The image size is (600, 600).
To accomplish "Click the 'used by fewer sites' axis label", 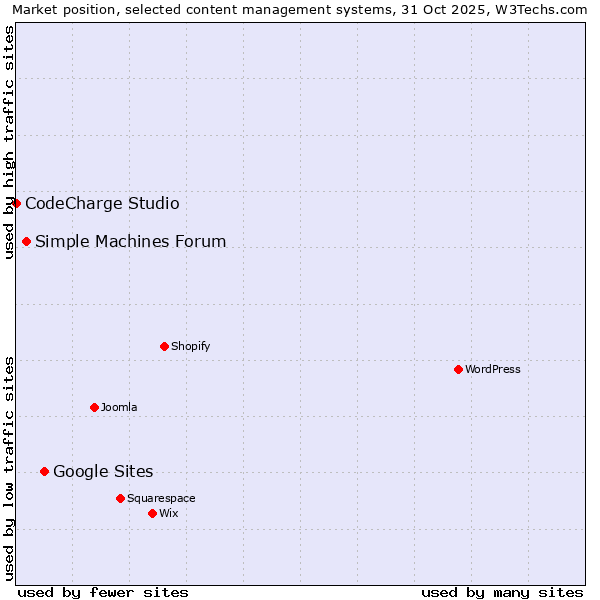I will tap(103, 592).
